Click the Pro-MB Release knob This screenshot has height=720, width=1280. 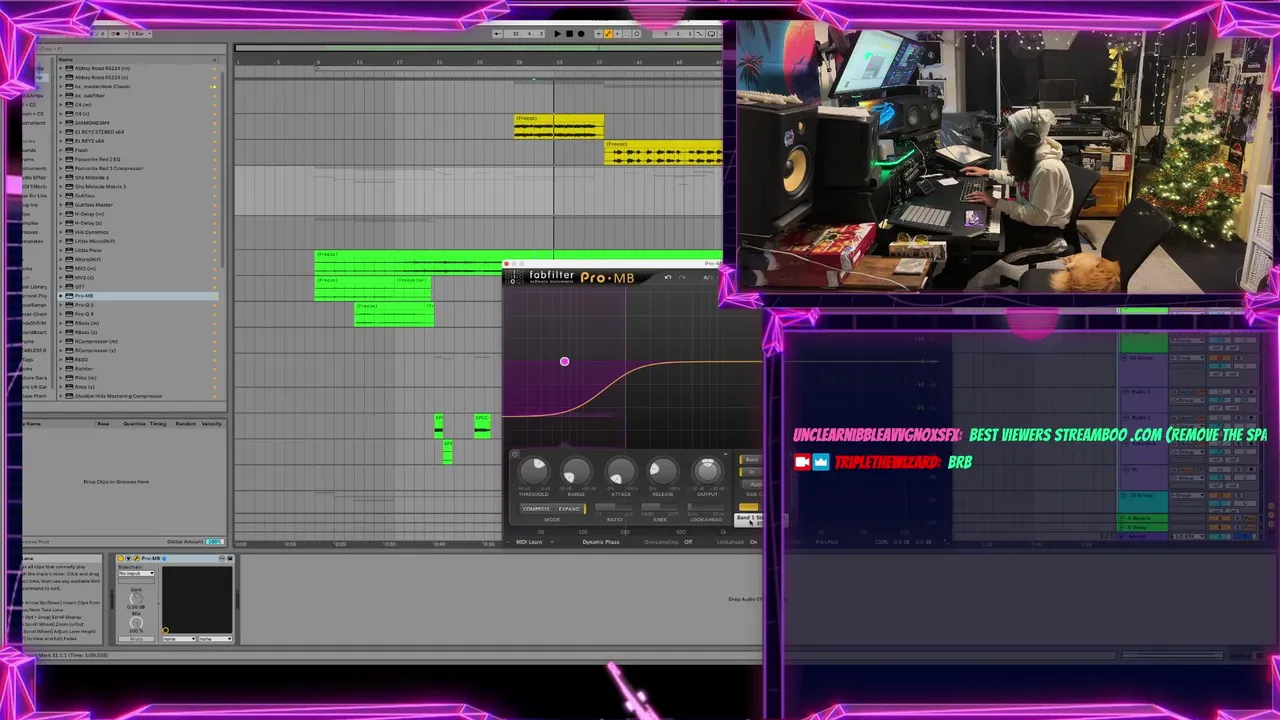pos(663,471)
